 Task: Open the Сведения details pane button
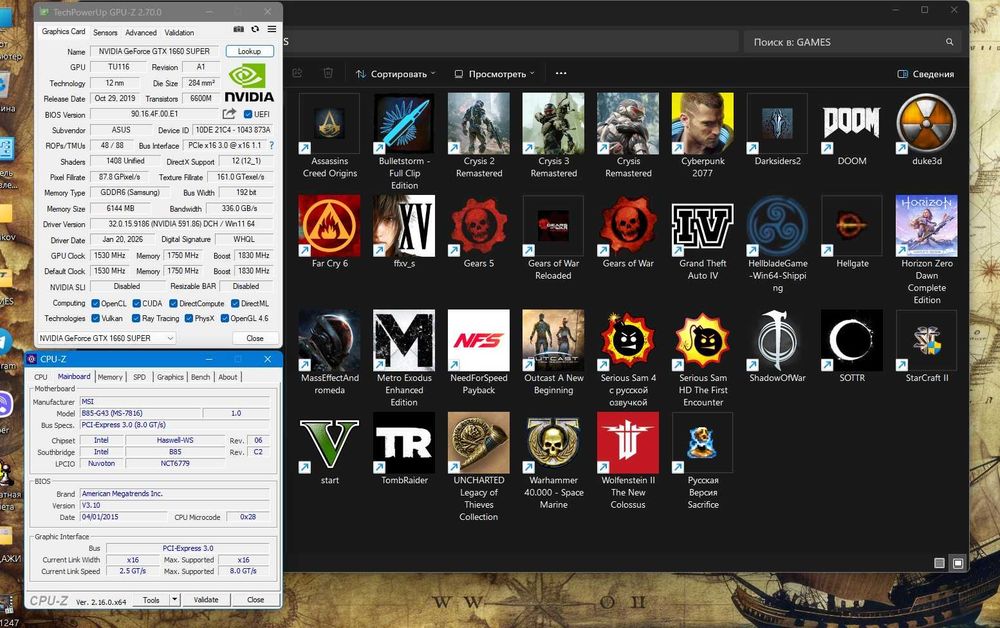925,74
